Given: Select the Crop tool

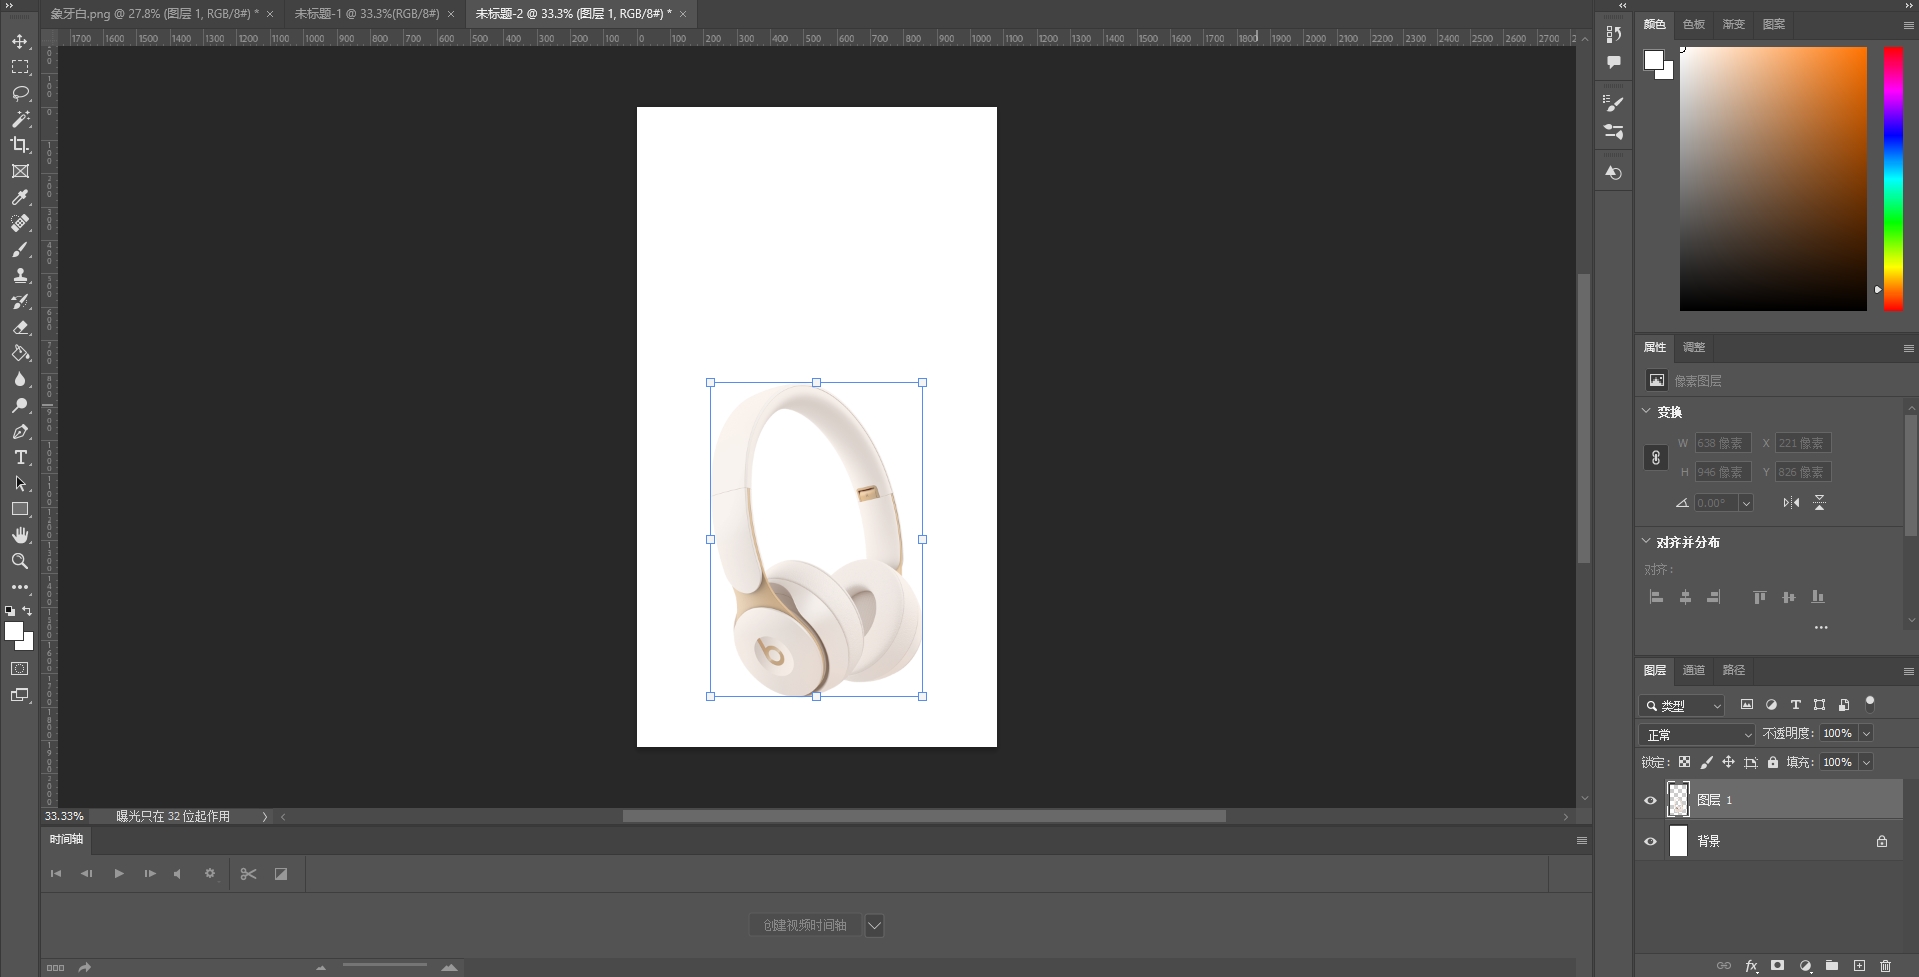Looking at the screenshot, I should [x=20, y=146].
